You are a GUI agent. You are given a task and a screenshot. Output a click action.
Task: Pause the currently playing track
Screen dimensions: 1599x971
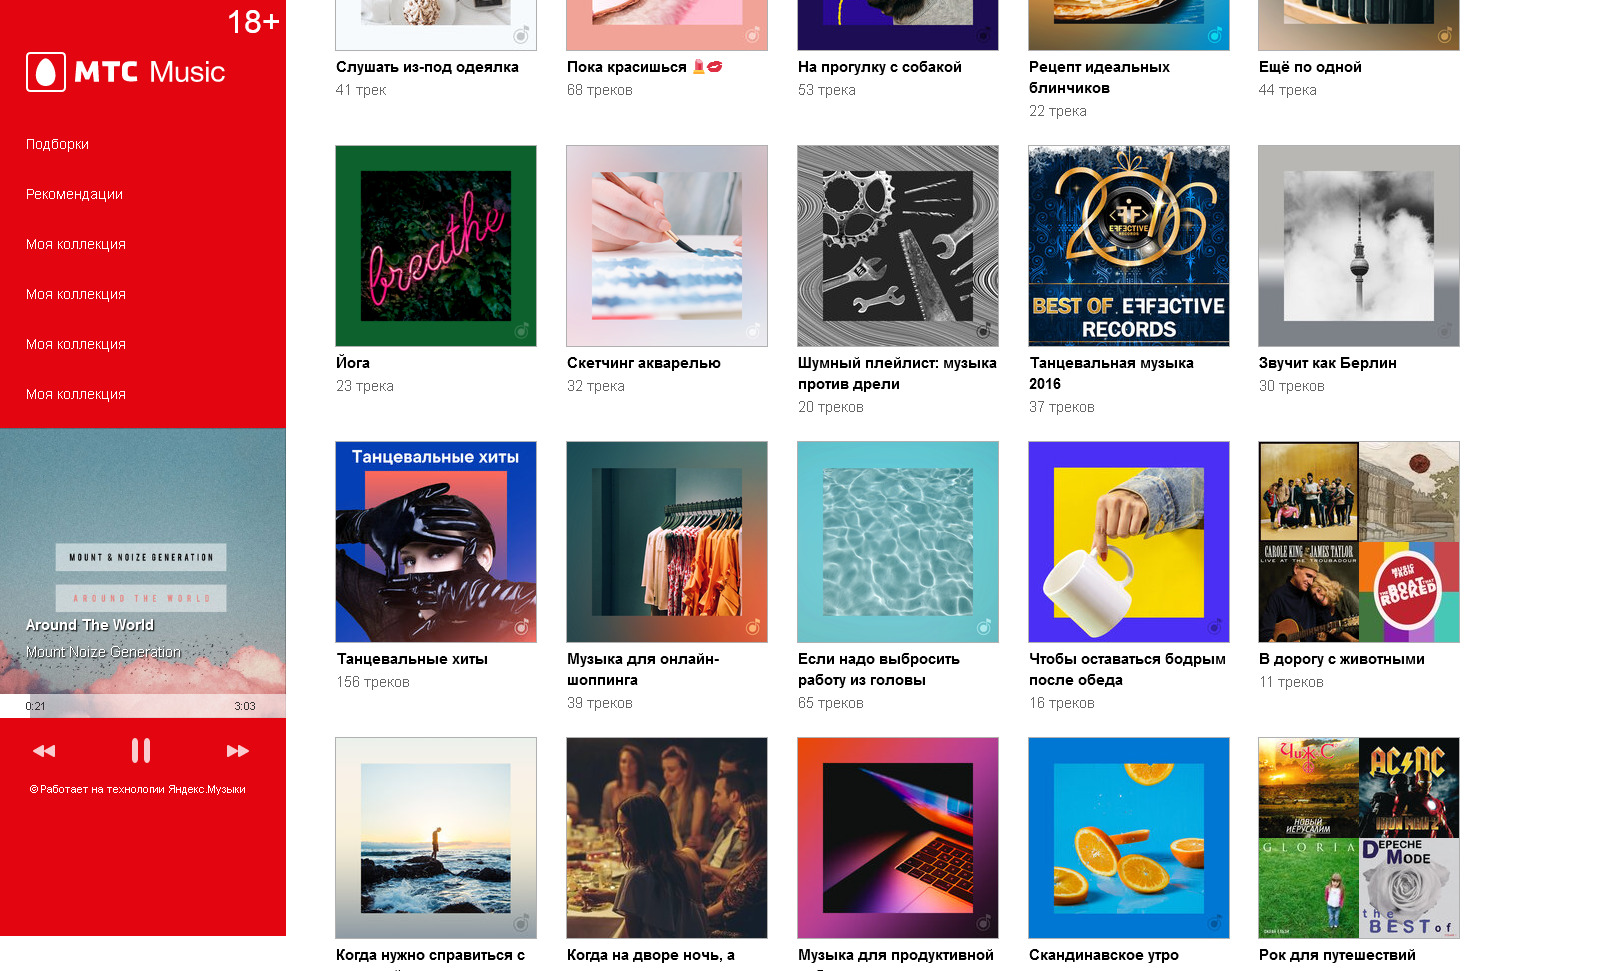(x=141, y=750)
